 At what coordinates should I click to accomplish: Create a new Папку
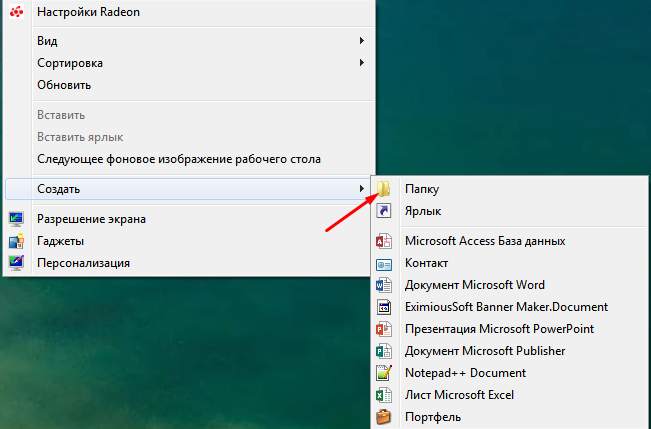(x=510, y=189)
